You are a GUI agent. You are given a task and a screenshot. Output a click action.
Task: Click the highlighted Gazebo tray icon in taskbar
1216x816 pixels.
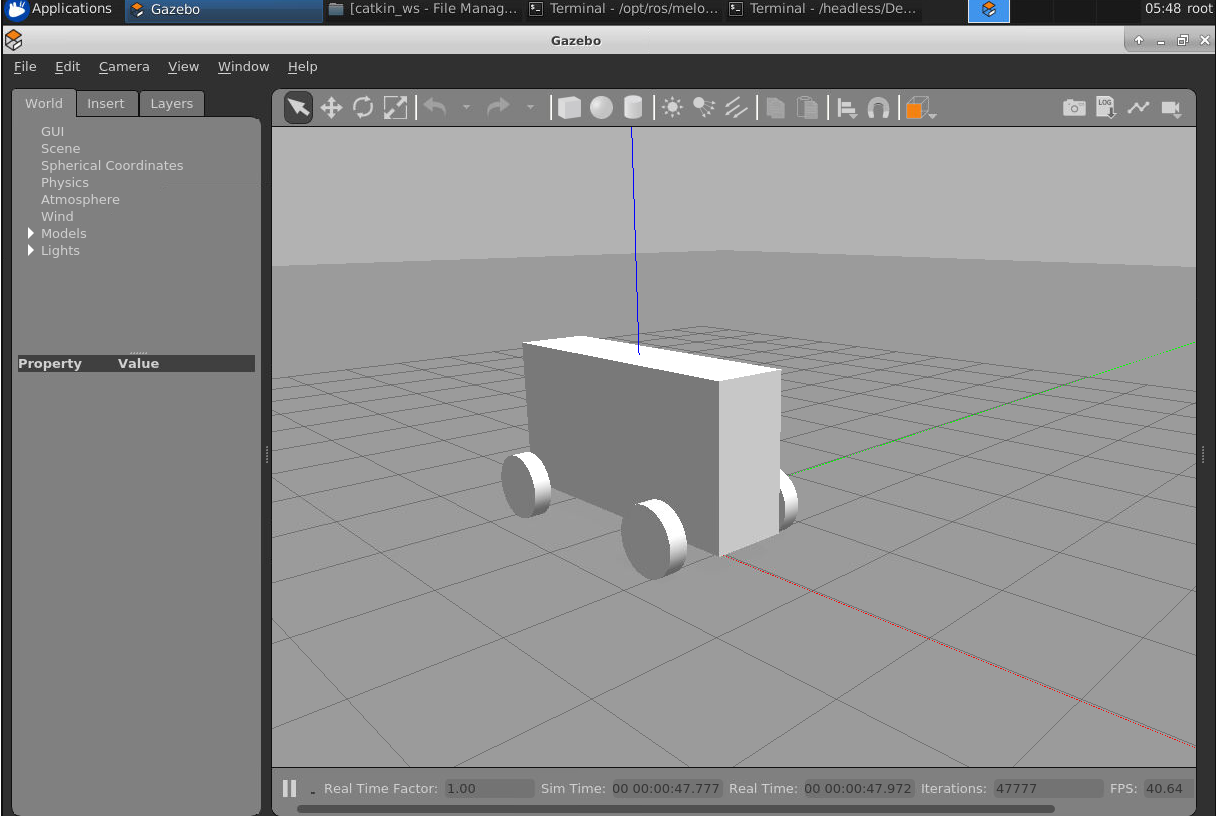pyautogui.click(x=989, y=10)
